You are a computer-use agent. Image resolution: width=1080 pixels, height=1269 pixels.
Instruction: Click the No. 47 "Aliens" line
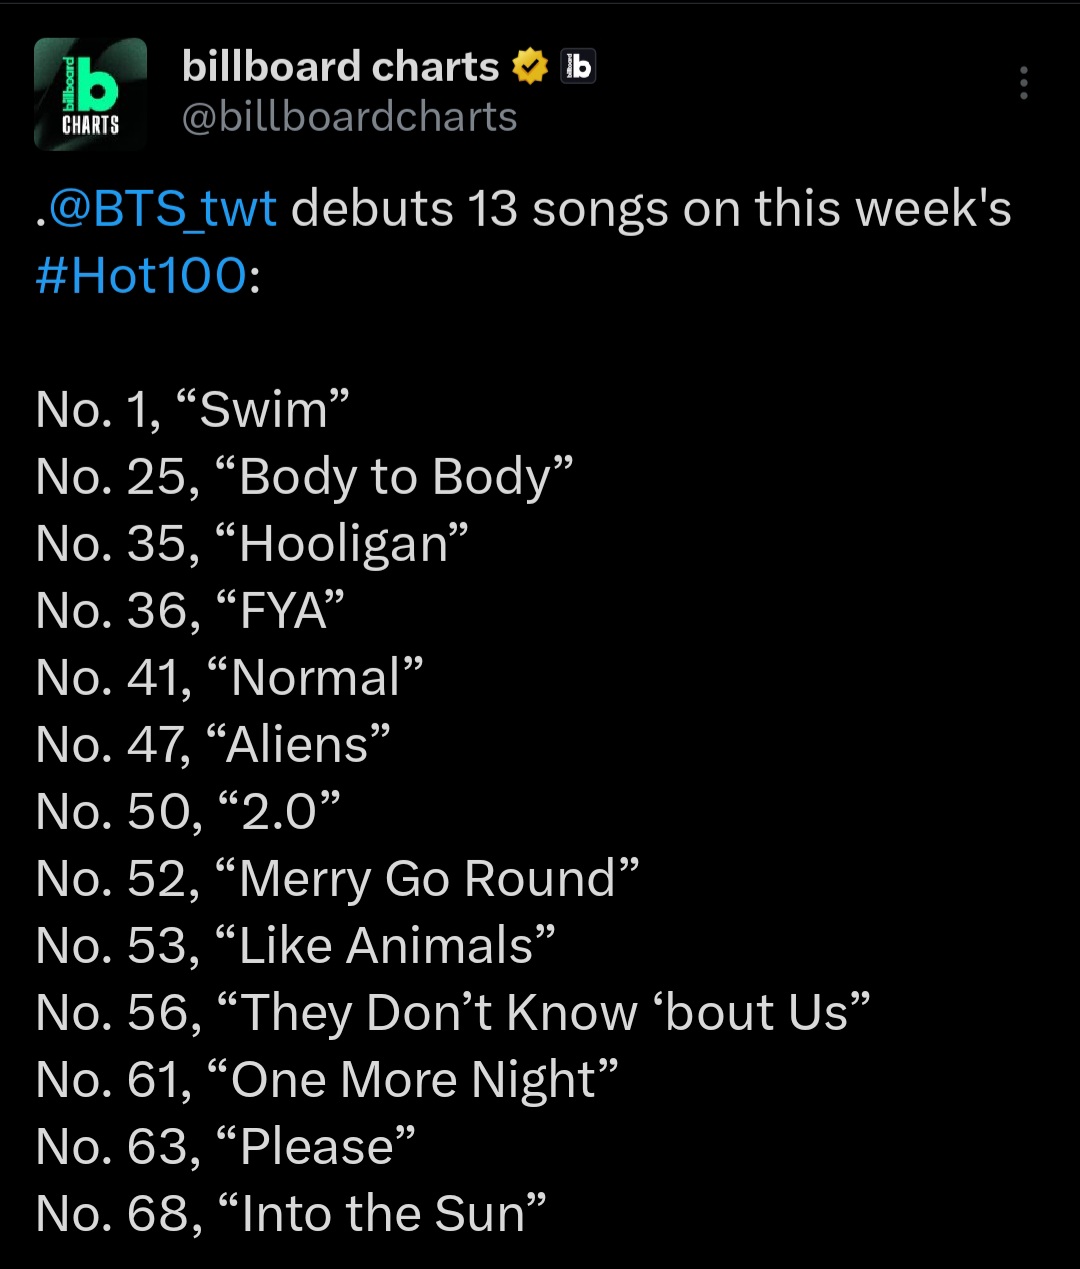[x=212, y=745]
